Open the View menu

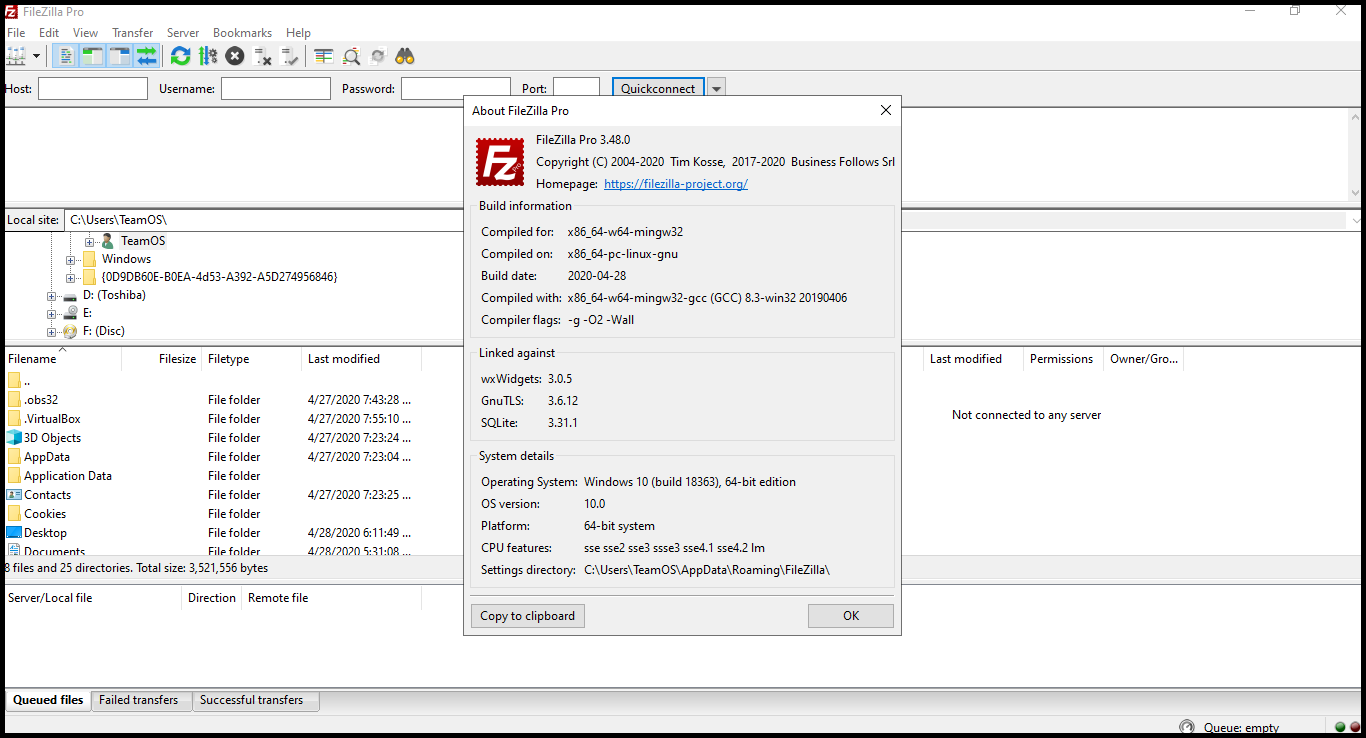pyautogui.click(x=86, y=33)
